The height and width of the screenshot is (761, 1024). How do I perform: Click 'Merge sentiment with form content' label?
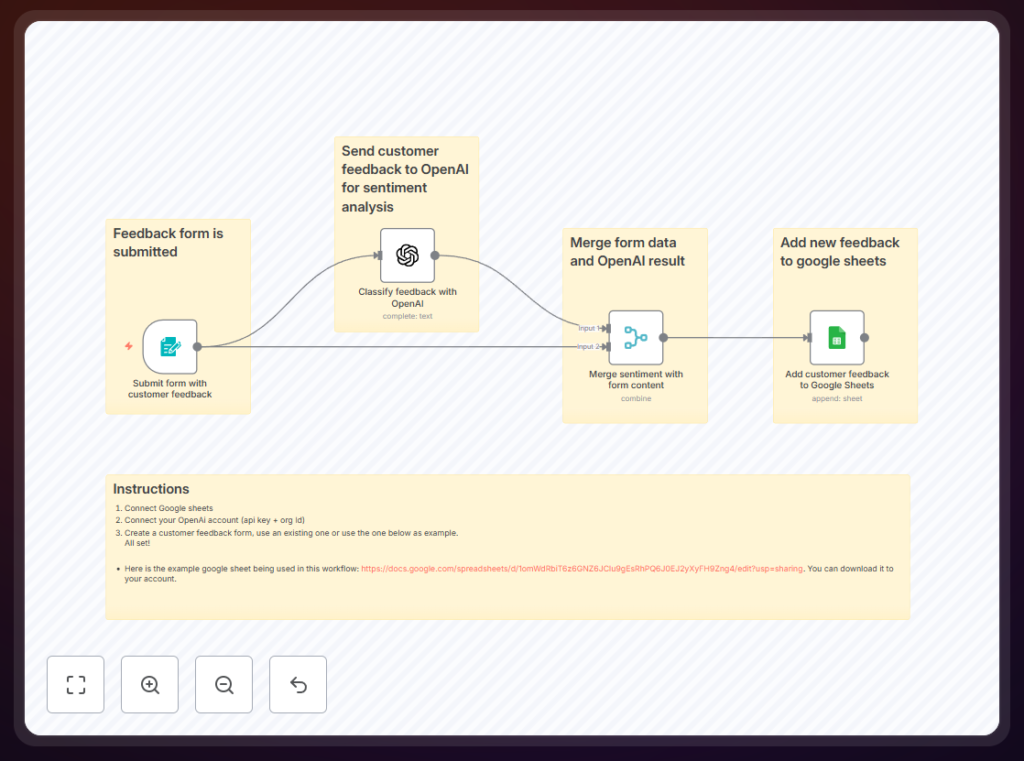pos(635,380)
